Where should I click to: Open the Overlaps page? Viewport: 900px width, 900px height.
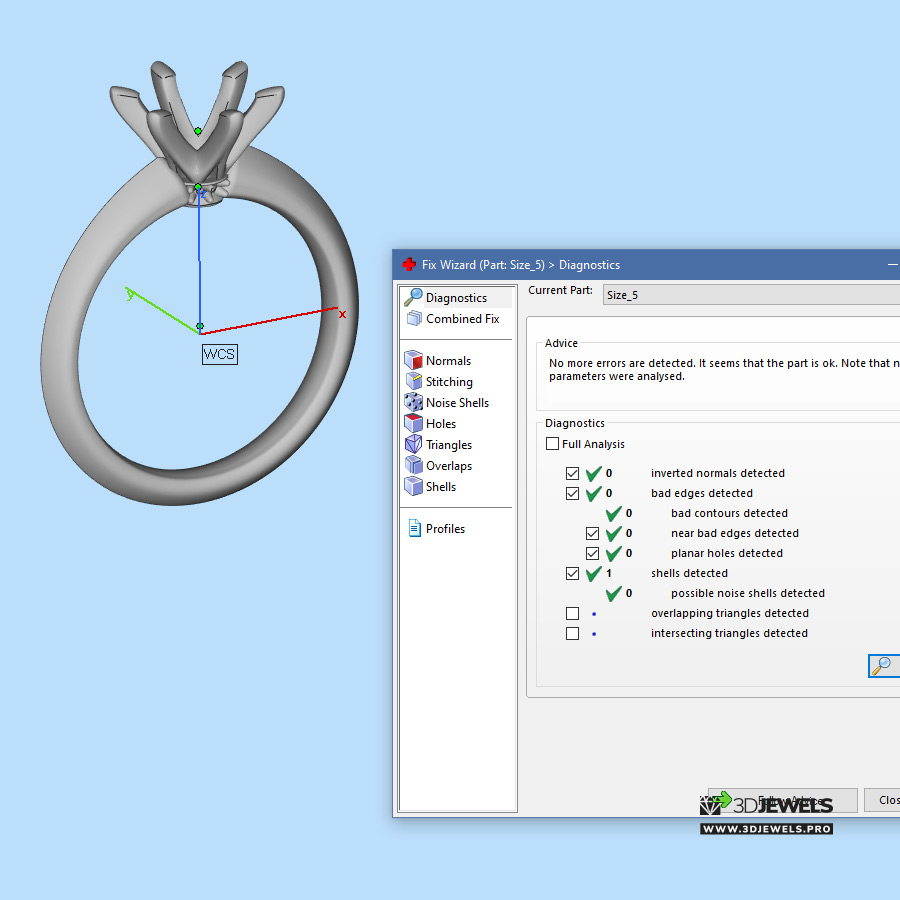(448, 466)
